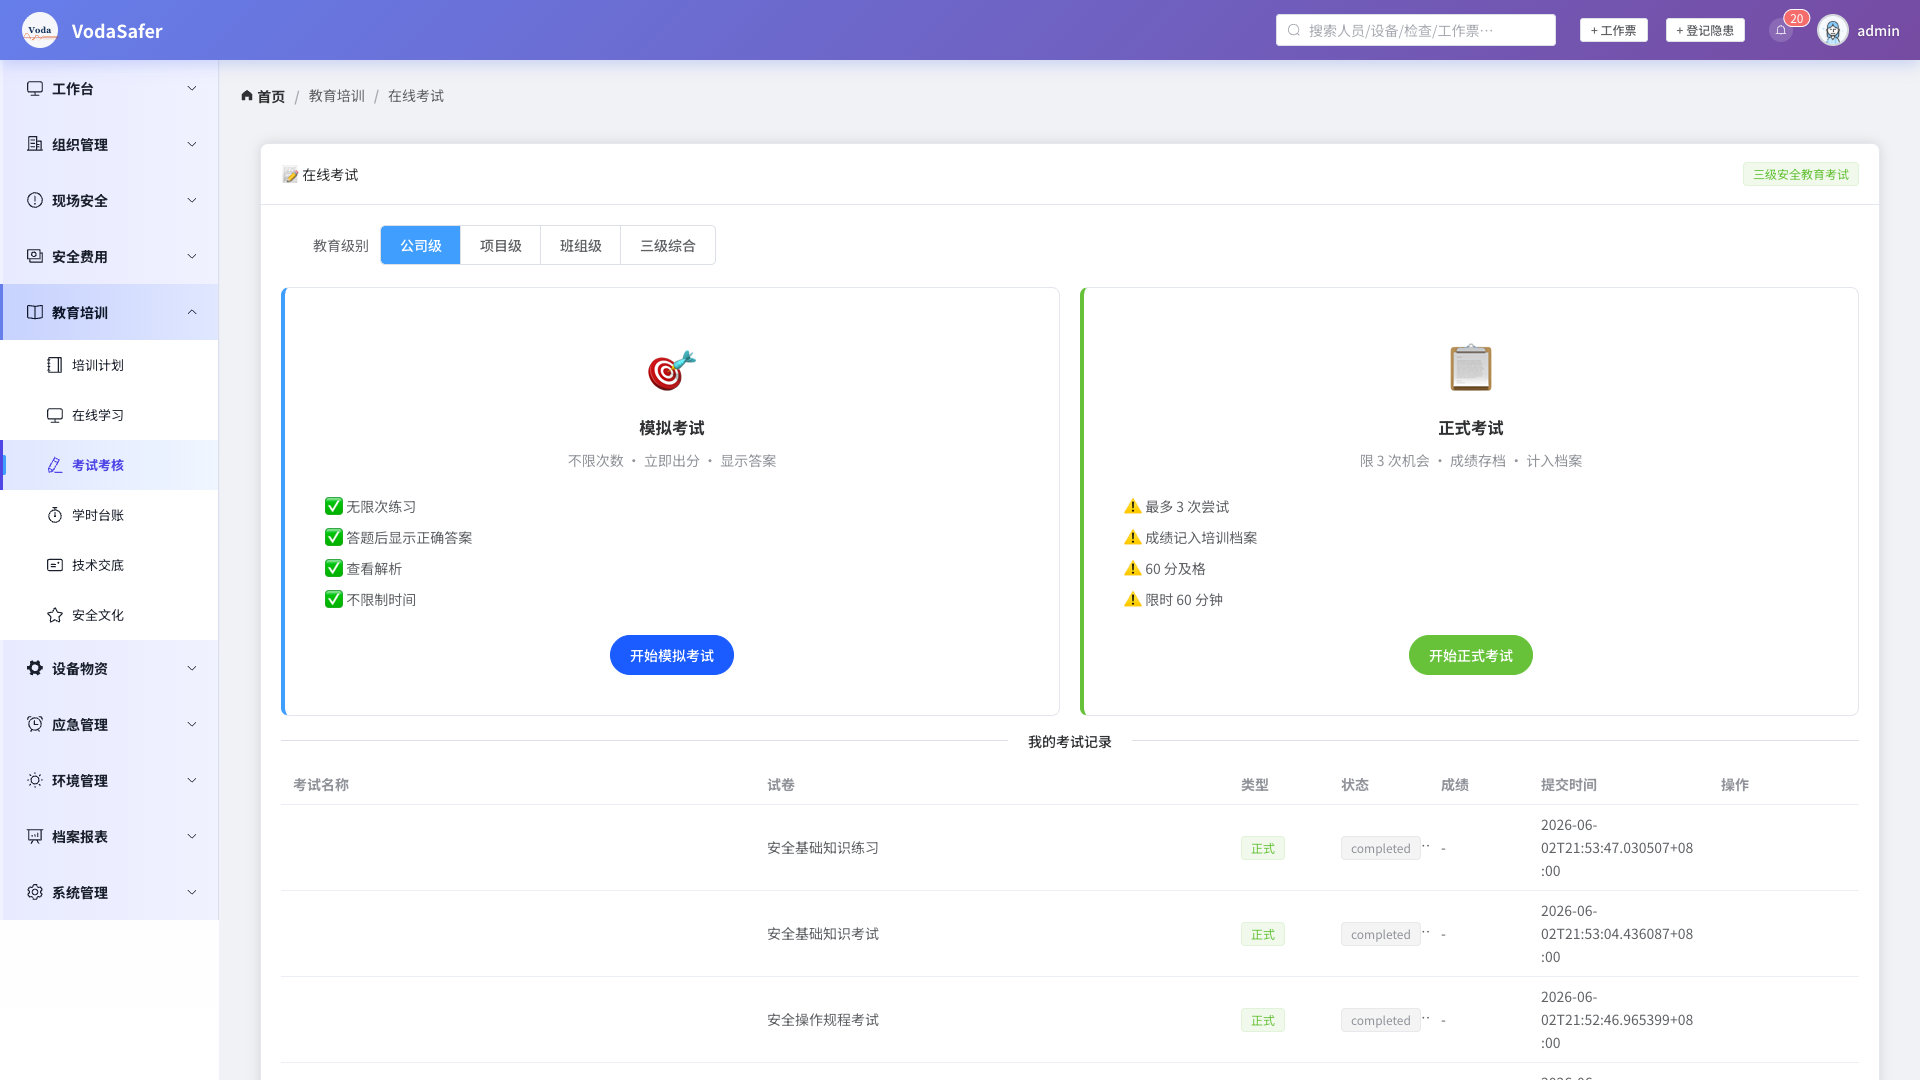Go to 培训计划 menu item
The image size is (1920, 1080).
point(110,365)
